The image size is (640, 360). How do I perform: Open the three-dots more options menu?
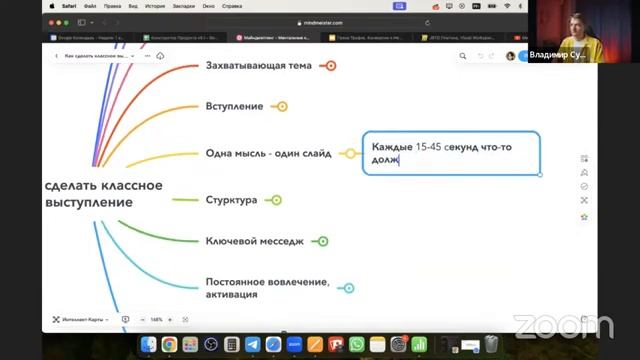coord(147,56)
